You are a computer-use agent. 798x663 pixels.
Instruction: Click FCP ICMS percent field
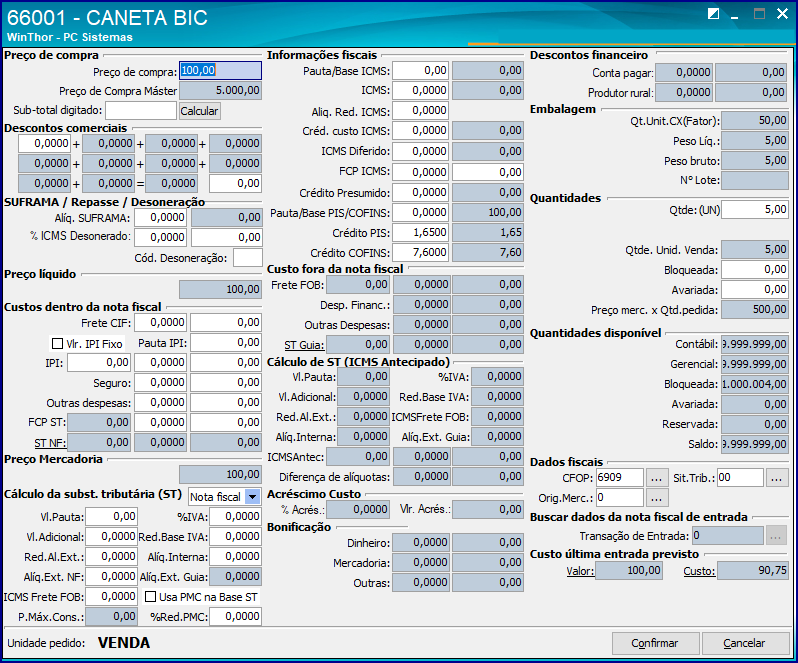(420, 172)
